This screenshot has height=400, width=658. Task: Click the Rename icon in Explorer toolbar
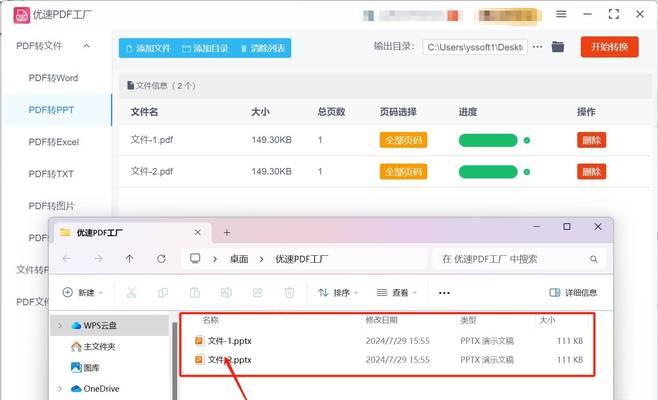pyautogui.click(x=226, y=293)
